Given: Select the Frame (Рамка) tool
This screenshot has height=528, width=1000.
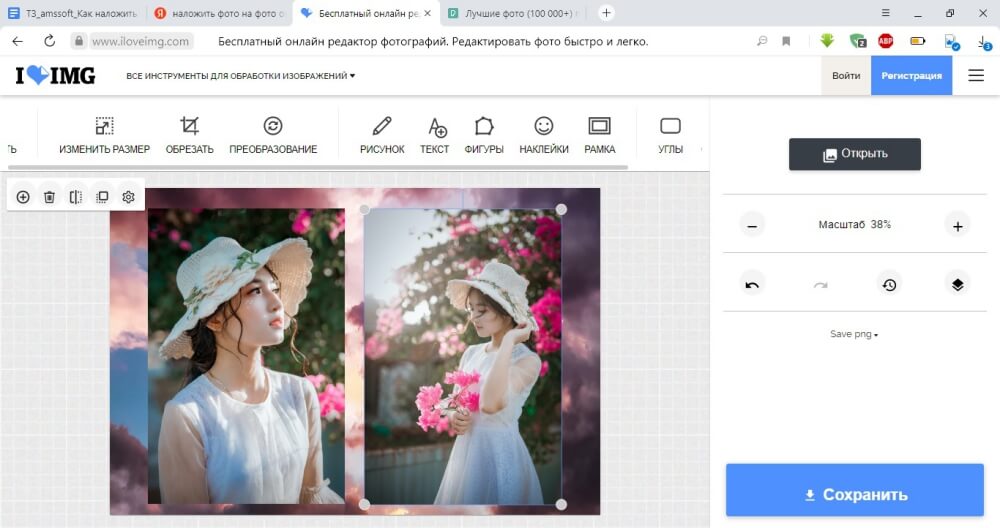Looking at the screenshot, I should pyautogui.click(x=599, y=135).
